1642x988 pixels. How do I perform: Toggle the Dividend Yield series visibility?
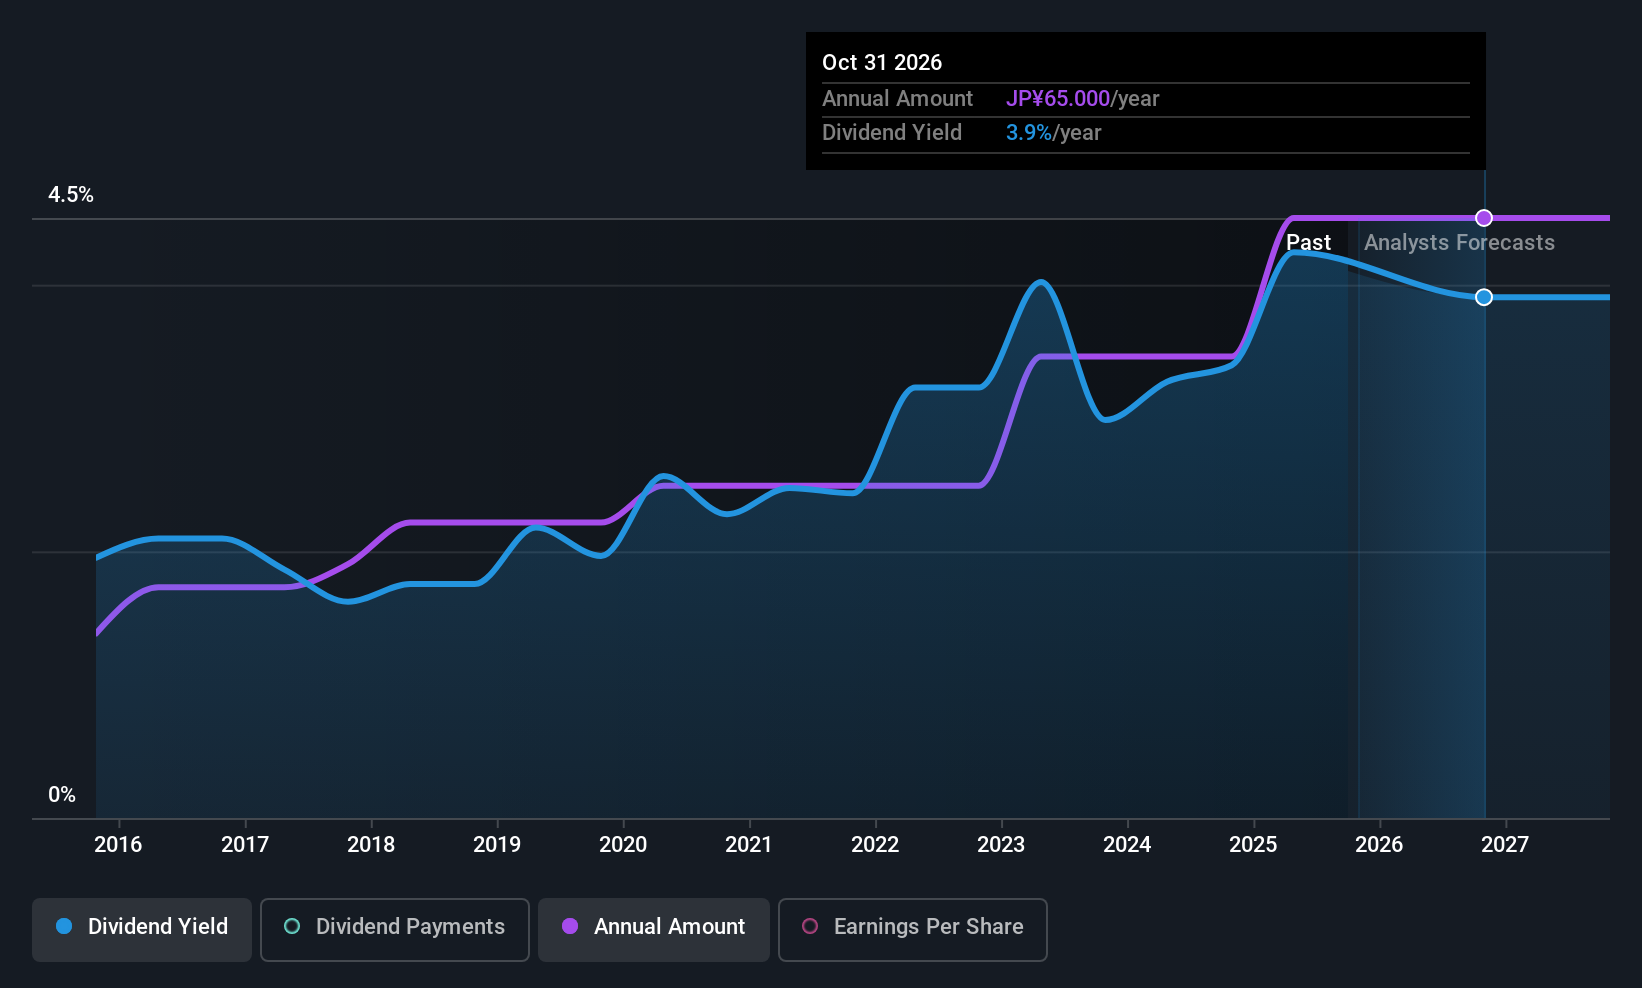click(141, 929)
